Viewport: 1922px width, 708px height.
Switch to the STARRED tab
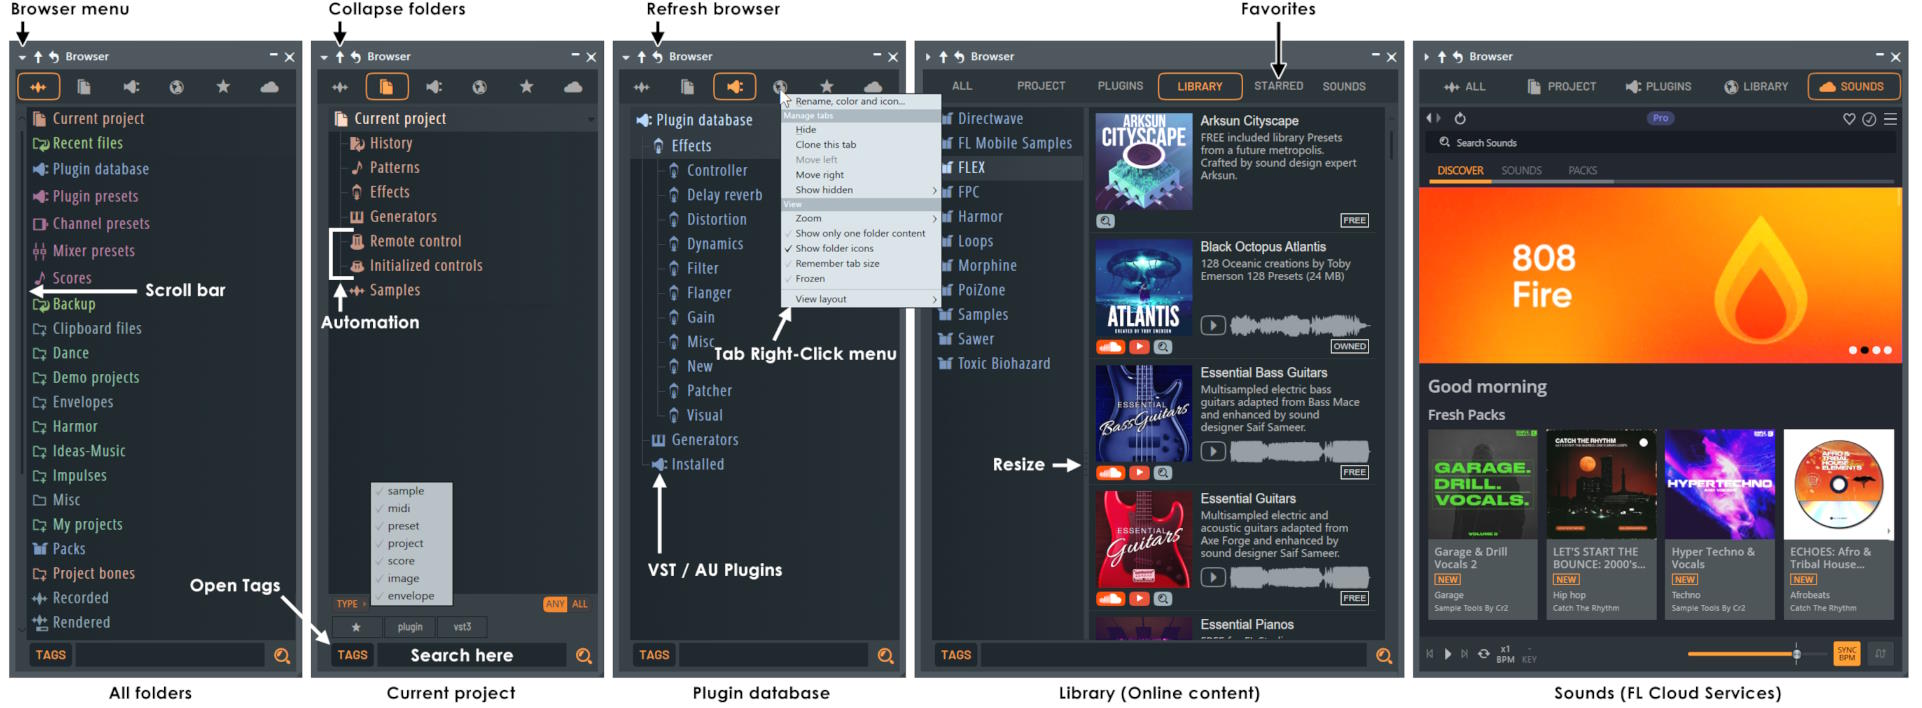click(1278, 86)
